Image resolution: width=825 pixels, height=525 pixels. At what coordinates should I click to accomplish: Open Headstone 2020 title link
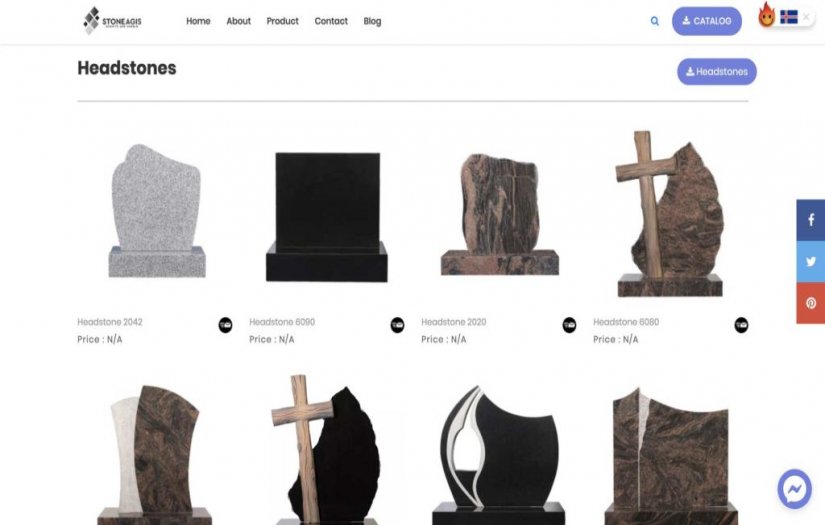(454, 322)
